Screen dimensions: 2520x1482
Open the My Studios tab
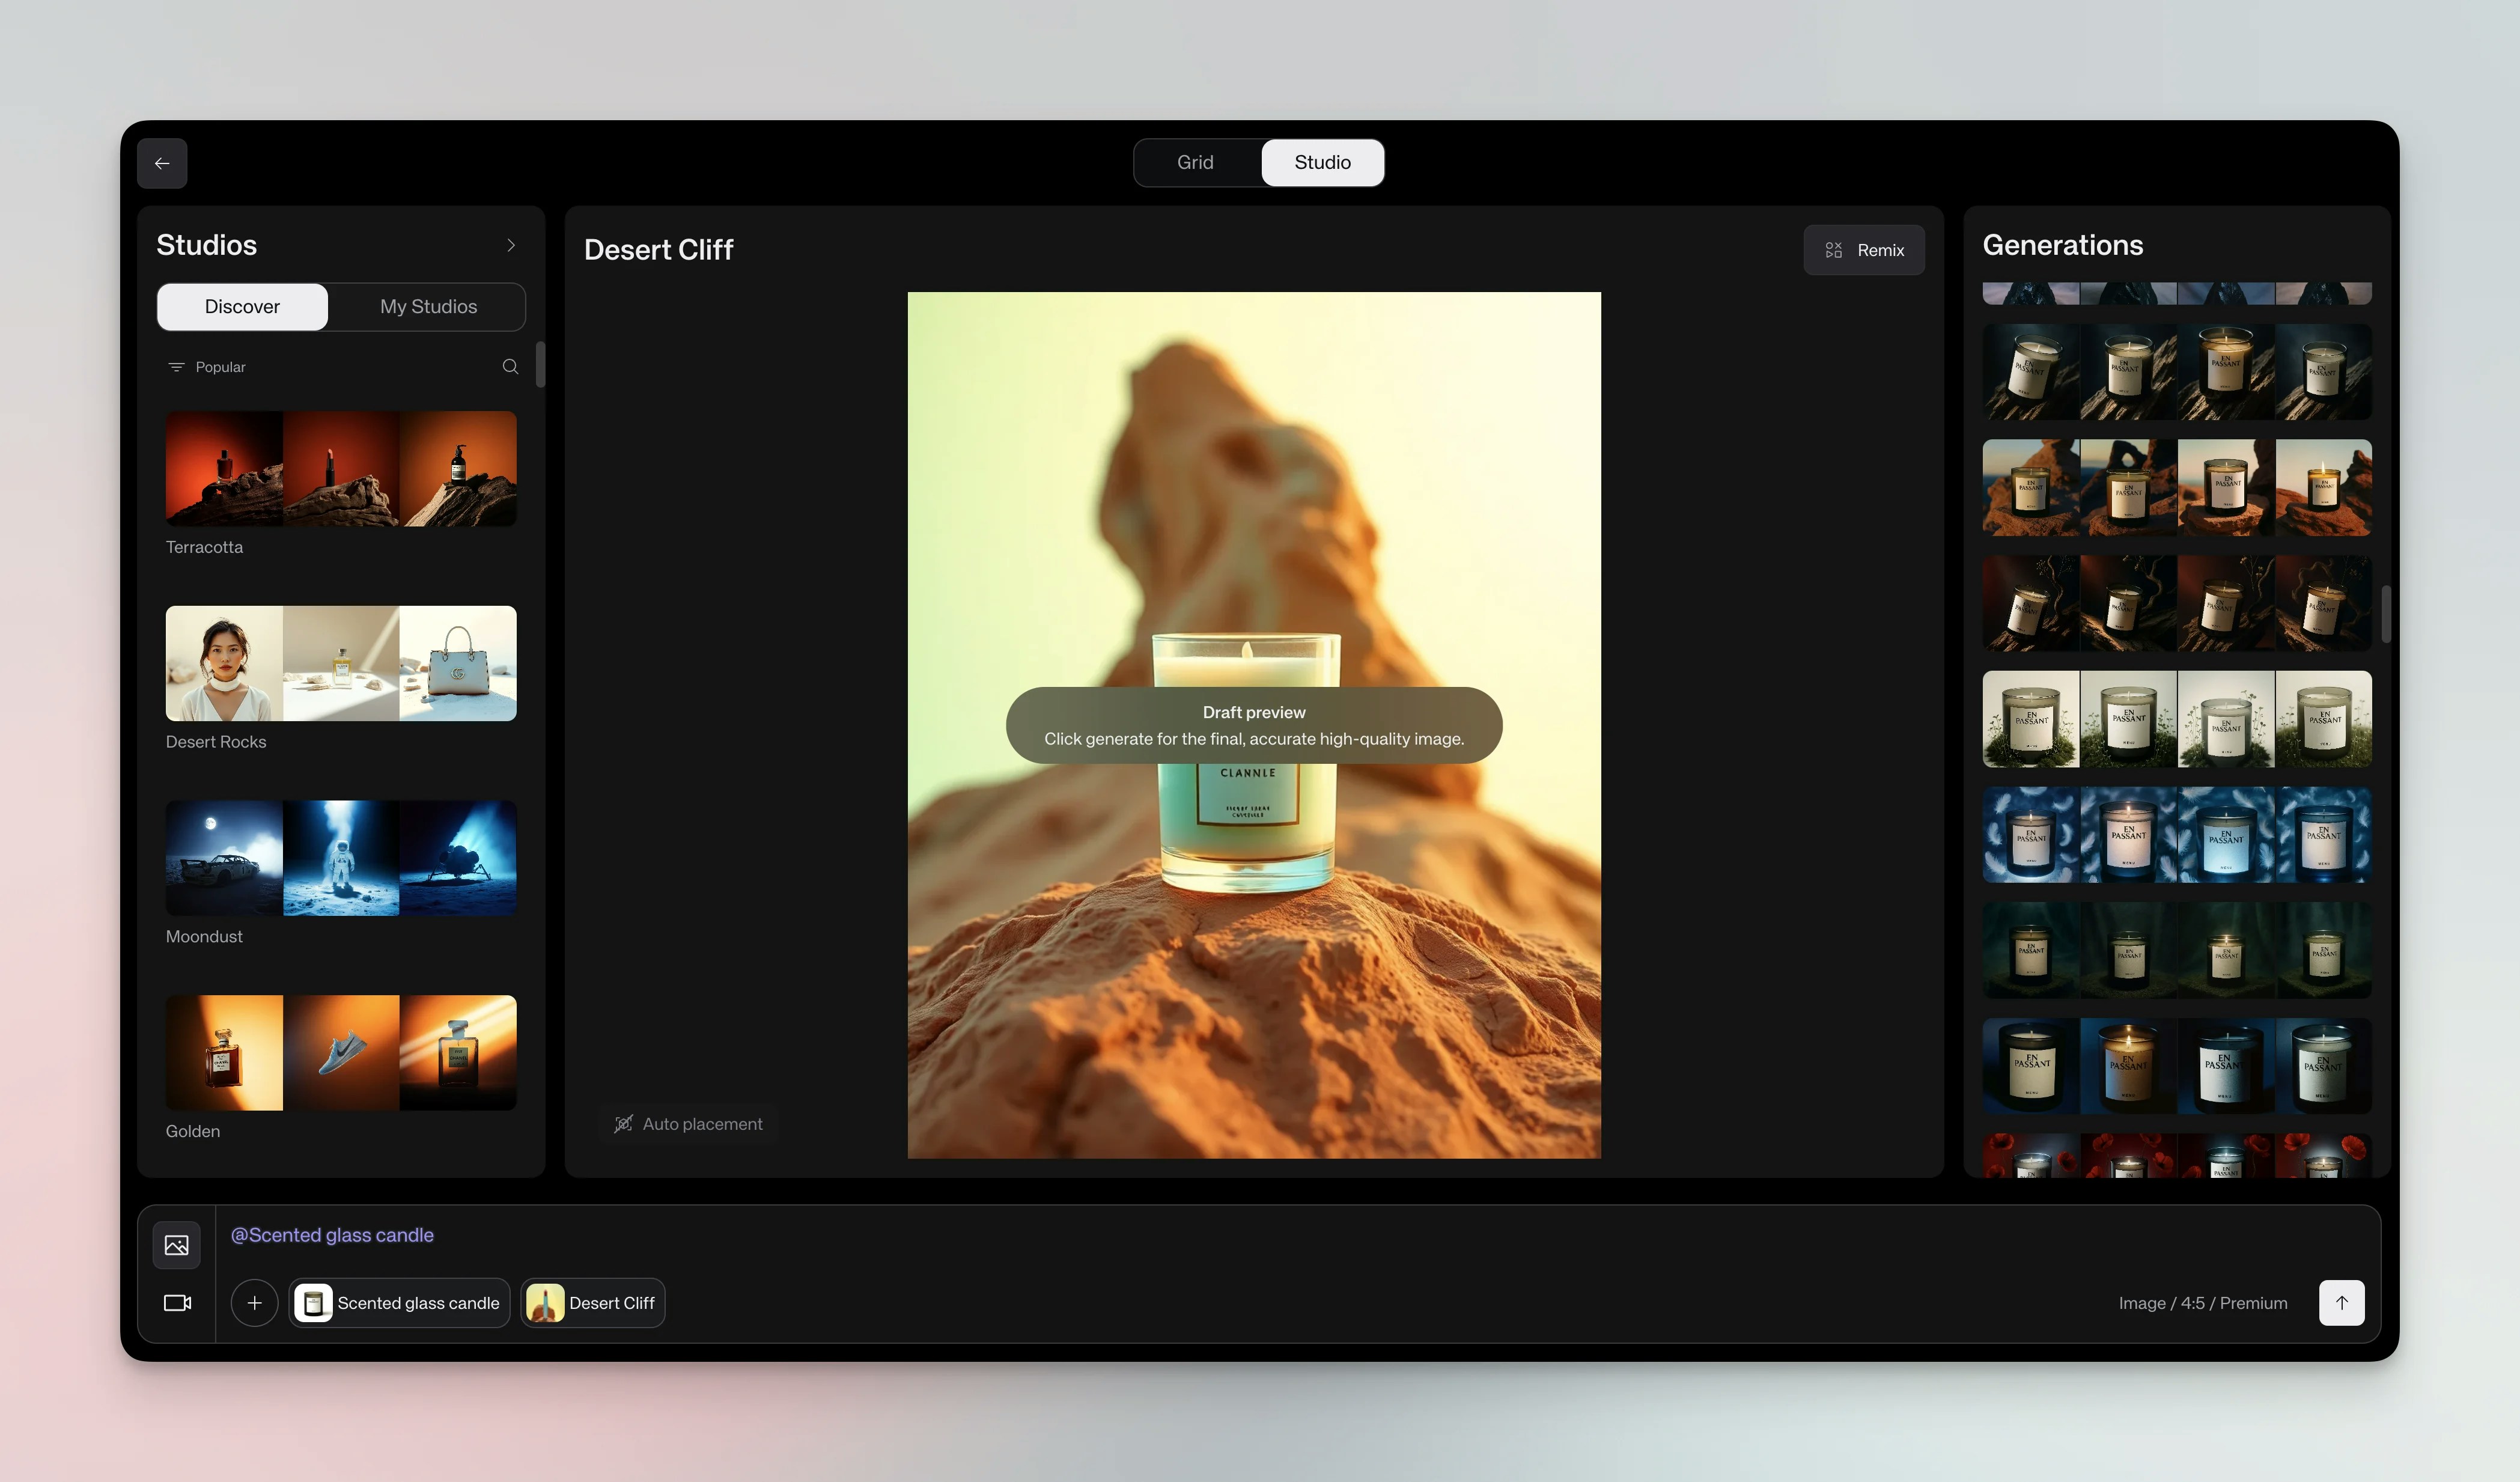pyautogui.click(x=428, y=307)
